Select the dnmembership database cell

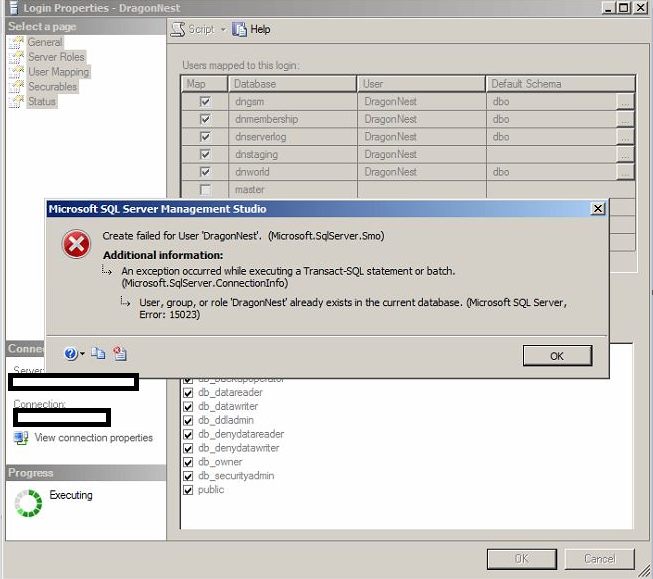point(292,119)
